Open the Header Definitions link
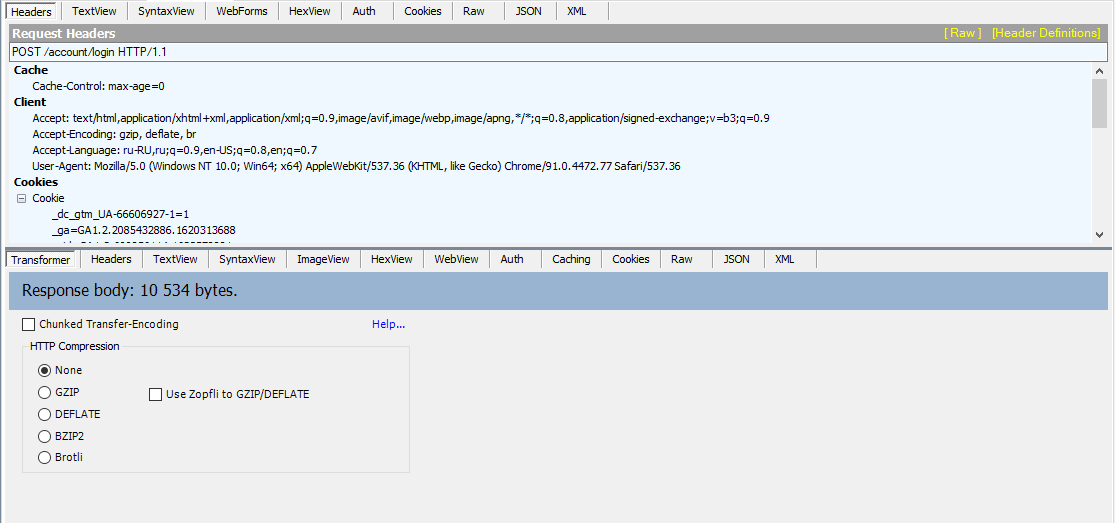The width and height of the screenshot is (1115, 523). (x=1045, y=33)
